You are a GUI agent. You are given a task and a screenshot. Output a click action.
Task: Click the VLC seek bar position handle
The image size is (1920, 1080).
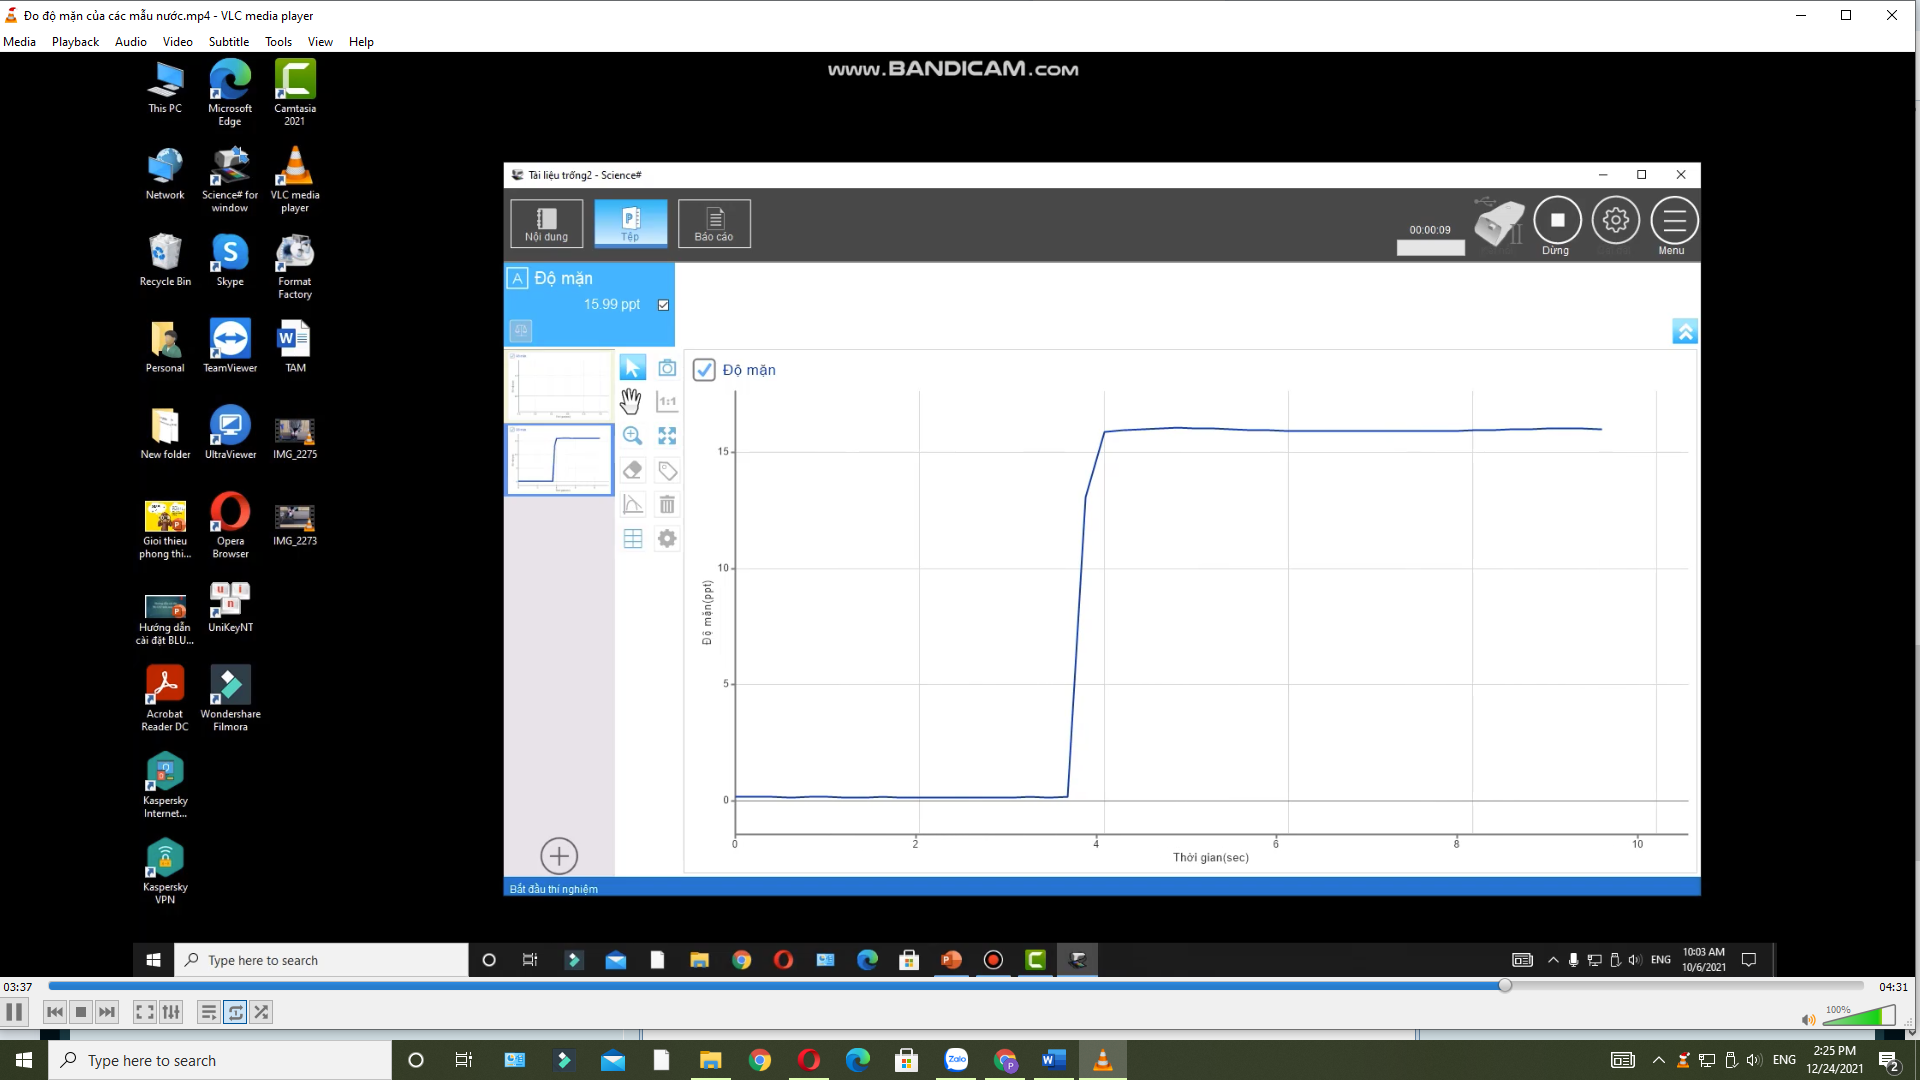pyautogui.click(x=1504, y=986)
